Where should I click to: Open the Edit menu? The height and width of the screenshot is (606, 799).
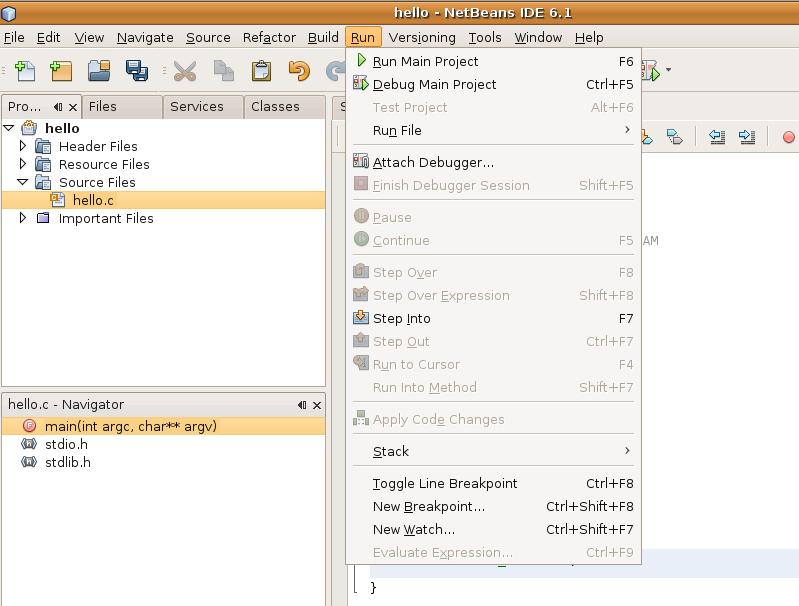(x=48, y=37)
